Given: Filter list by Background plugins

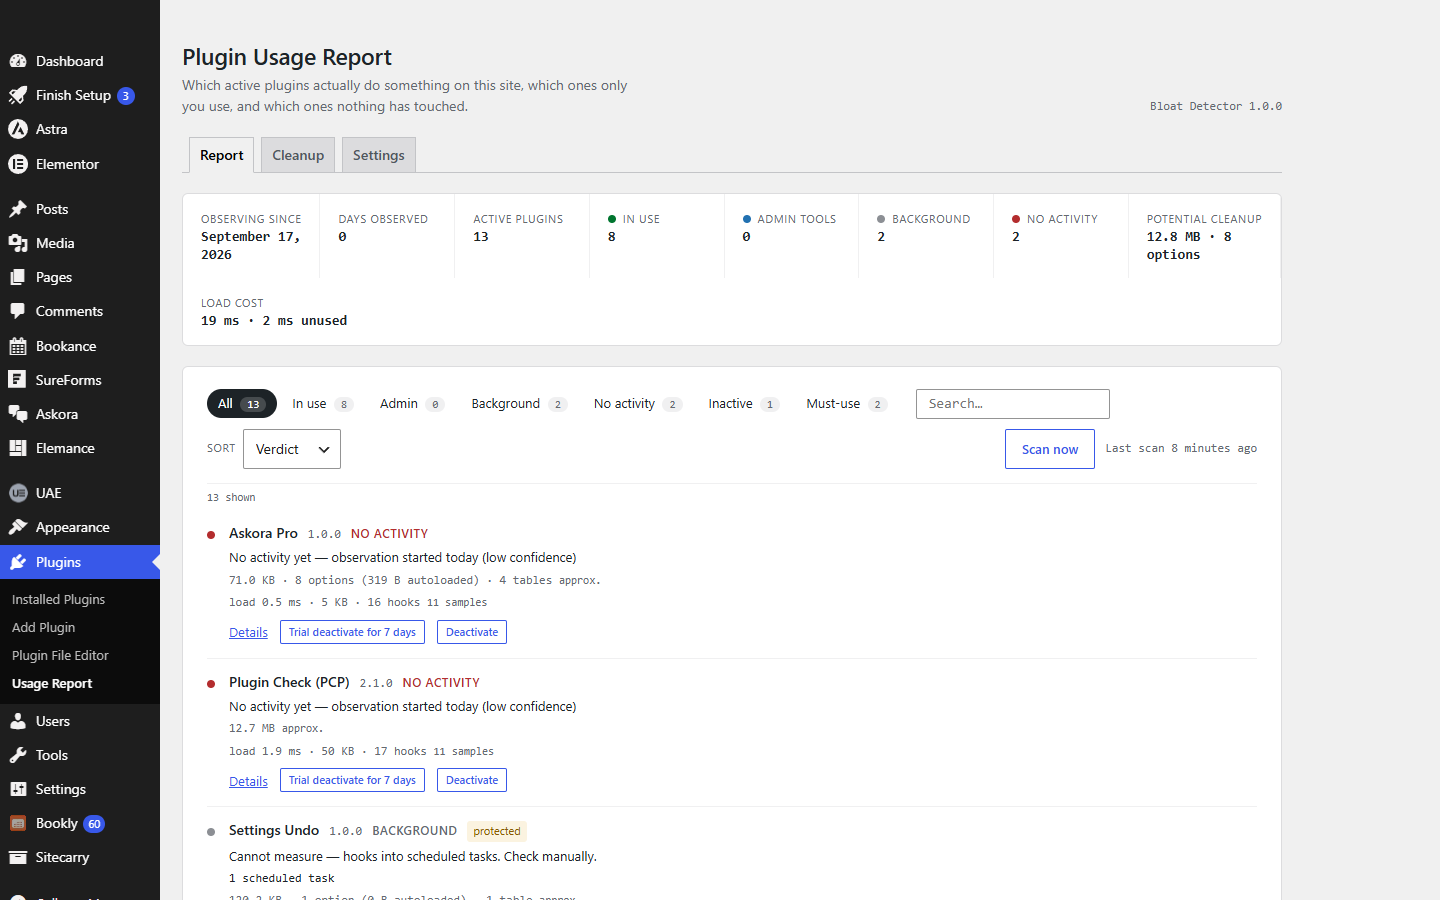Looking at the screenshot, I should 519,404.
